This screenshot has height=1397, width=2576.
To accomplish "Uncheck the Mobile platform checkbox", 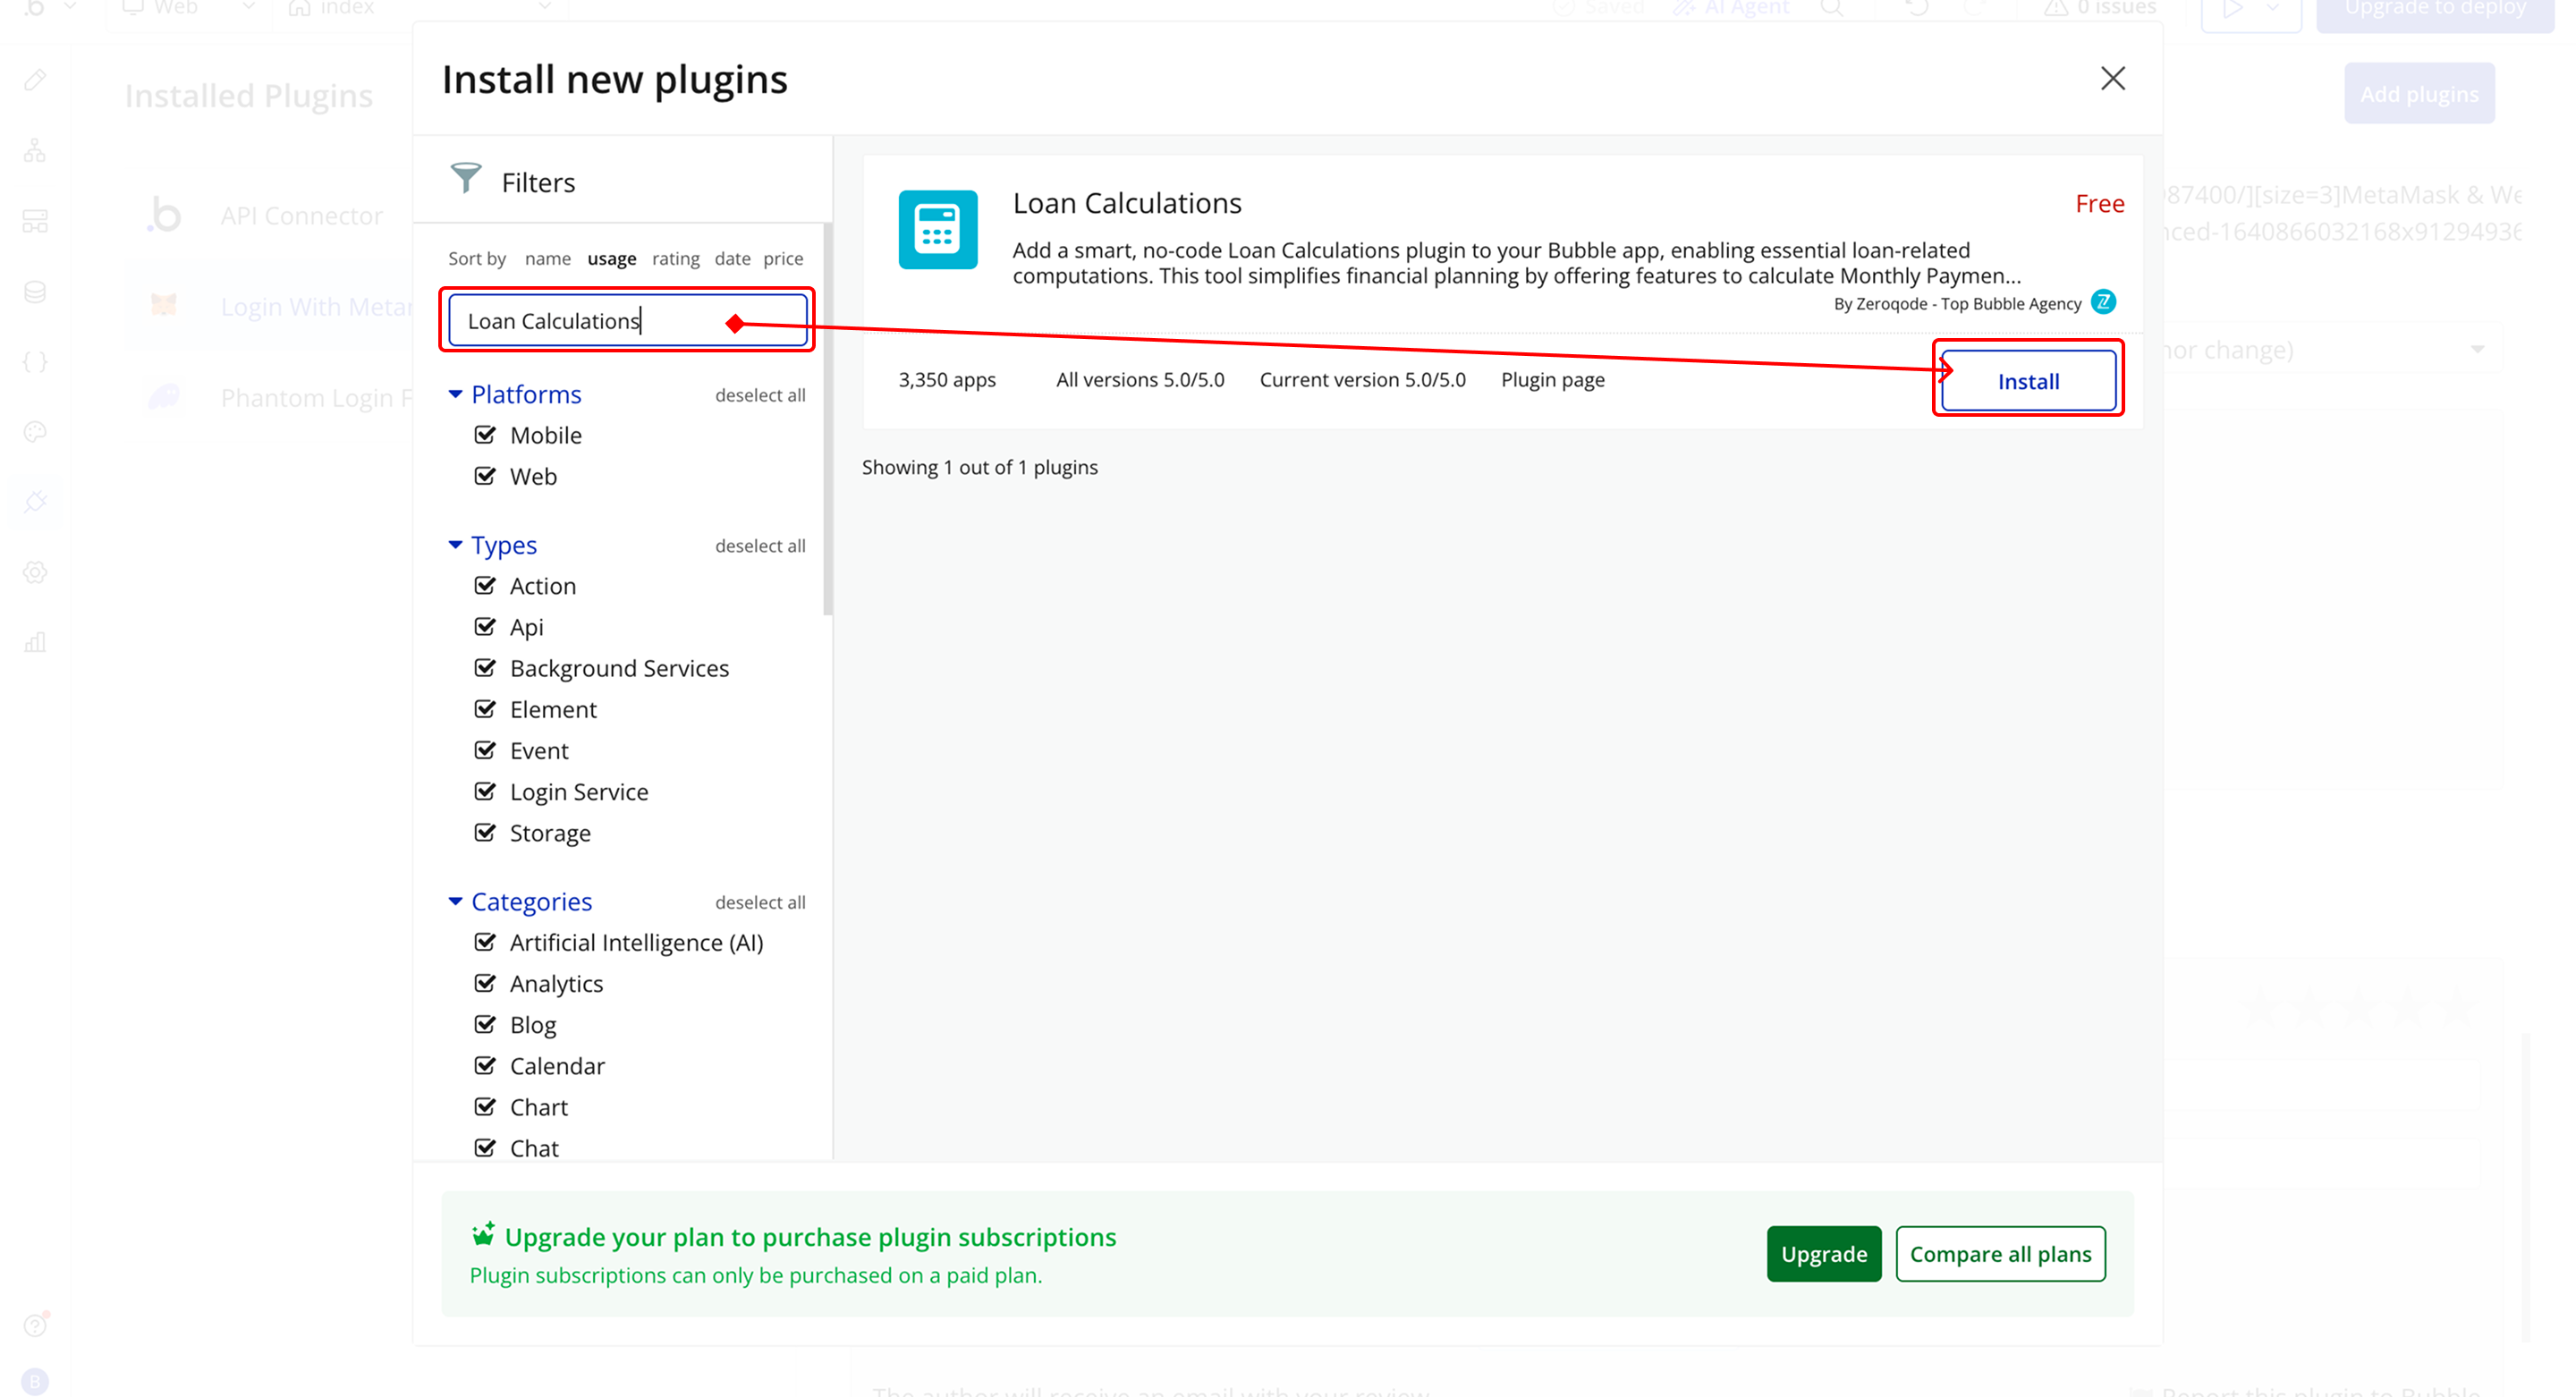I will pos(485,435).
